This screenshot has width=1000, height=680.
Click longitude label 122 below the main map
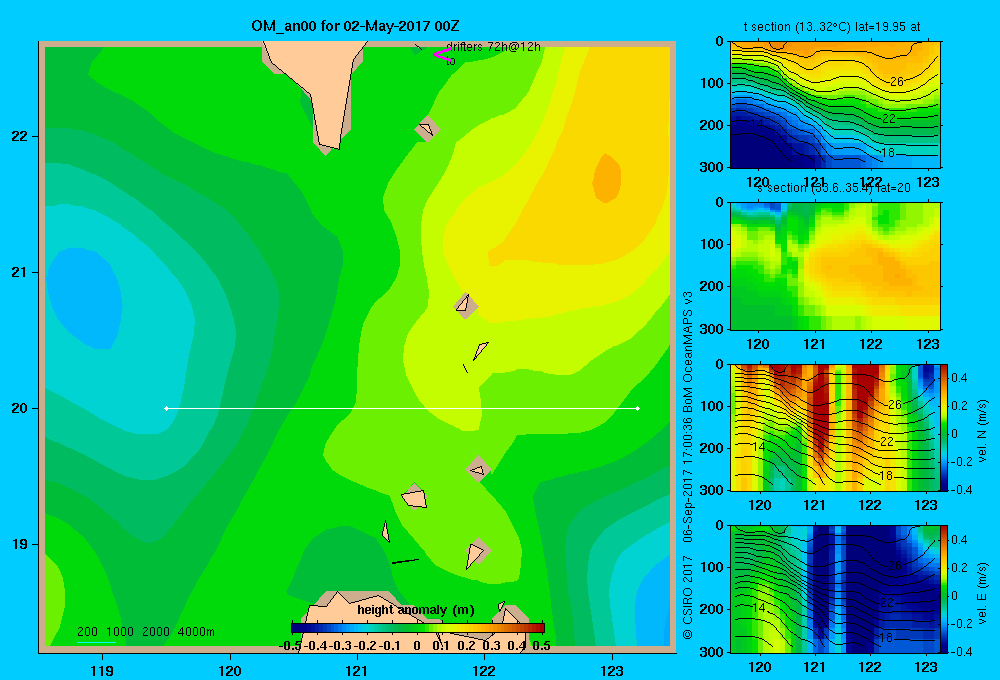[484, 670]
